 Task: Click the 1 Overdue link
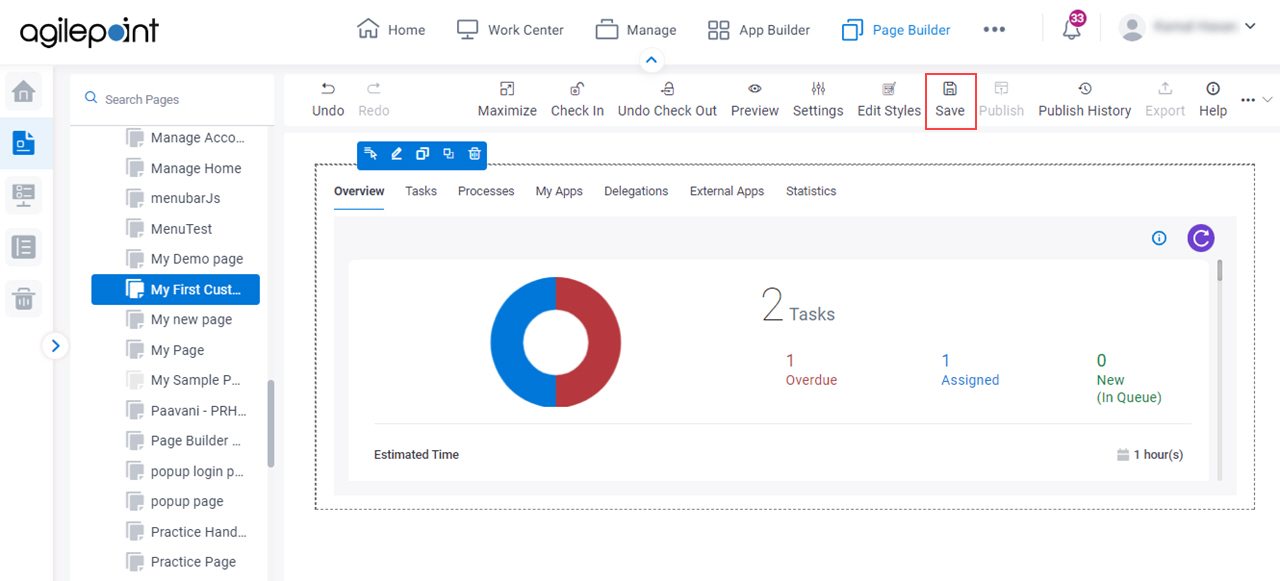coord(811,370)
